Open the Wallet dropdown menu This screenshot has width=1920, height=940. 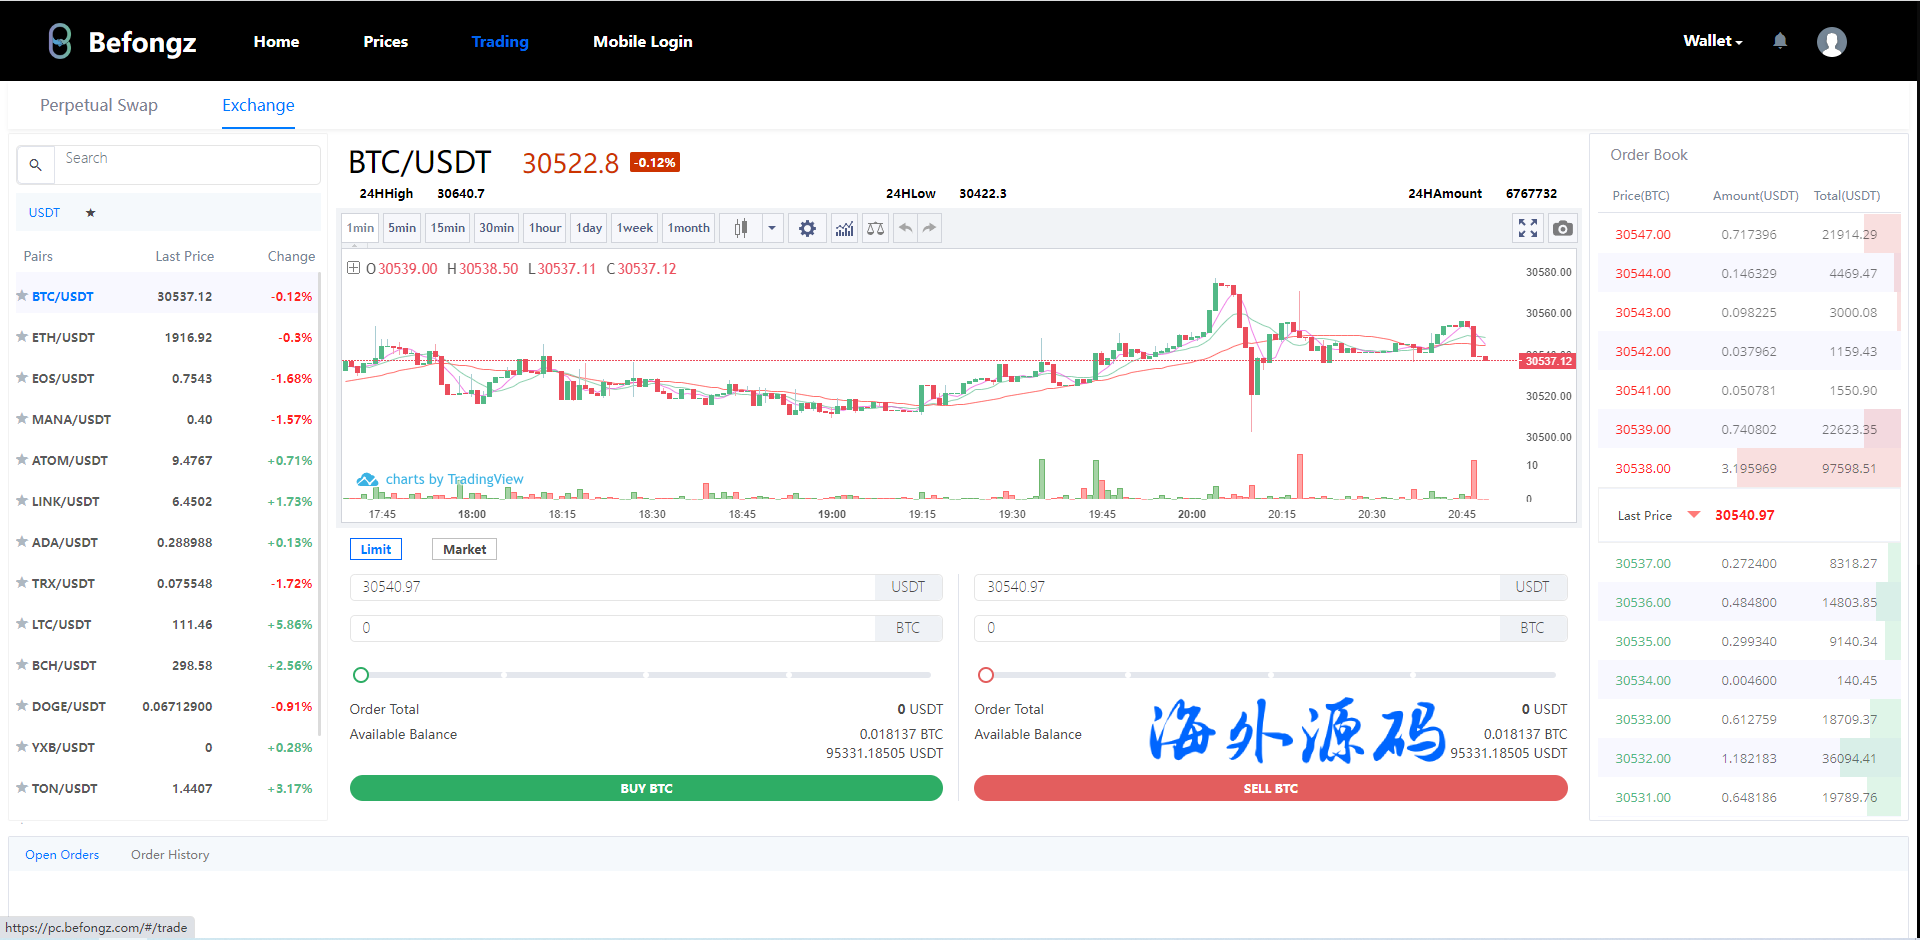pos(1712,41)
